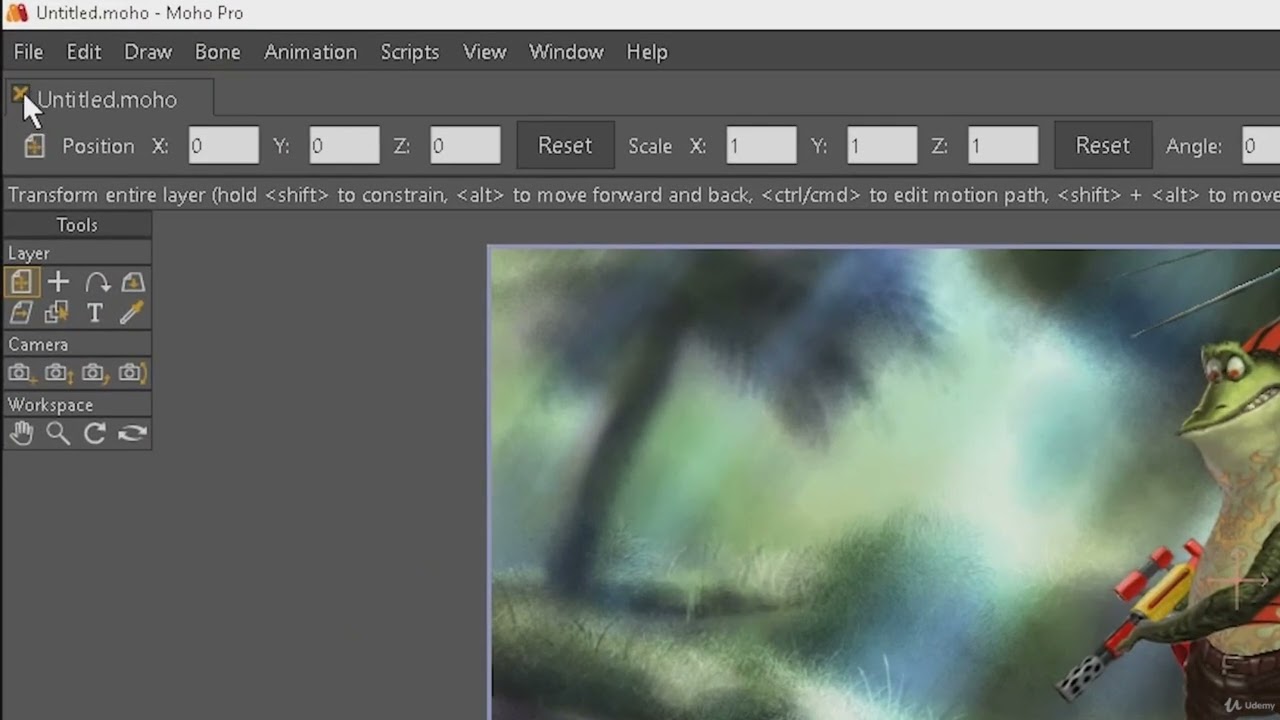Screen dimensions: 1280x720
Task: Click the Transform Layer icon in options bar
Action: click(x=34, y=146)
